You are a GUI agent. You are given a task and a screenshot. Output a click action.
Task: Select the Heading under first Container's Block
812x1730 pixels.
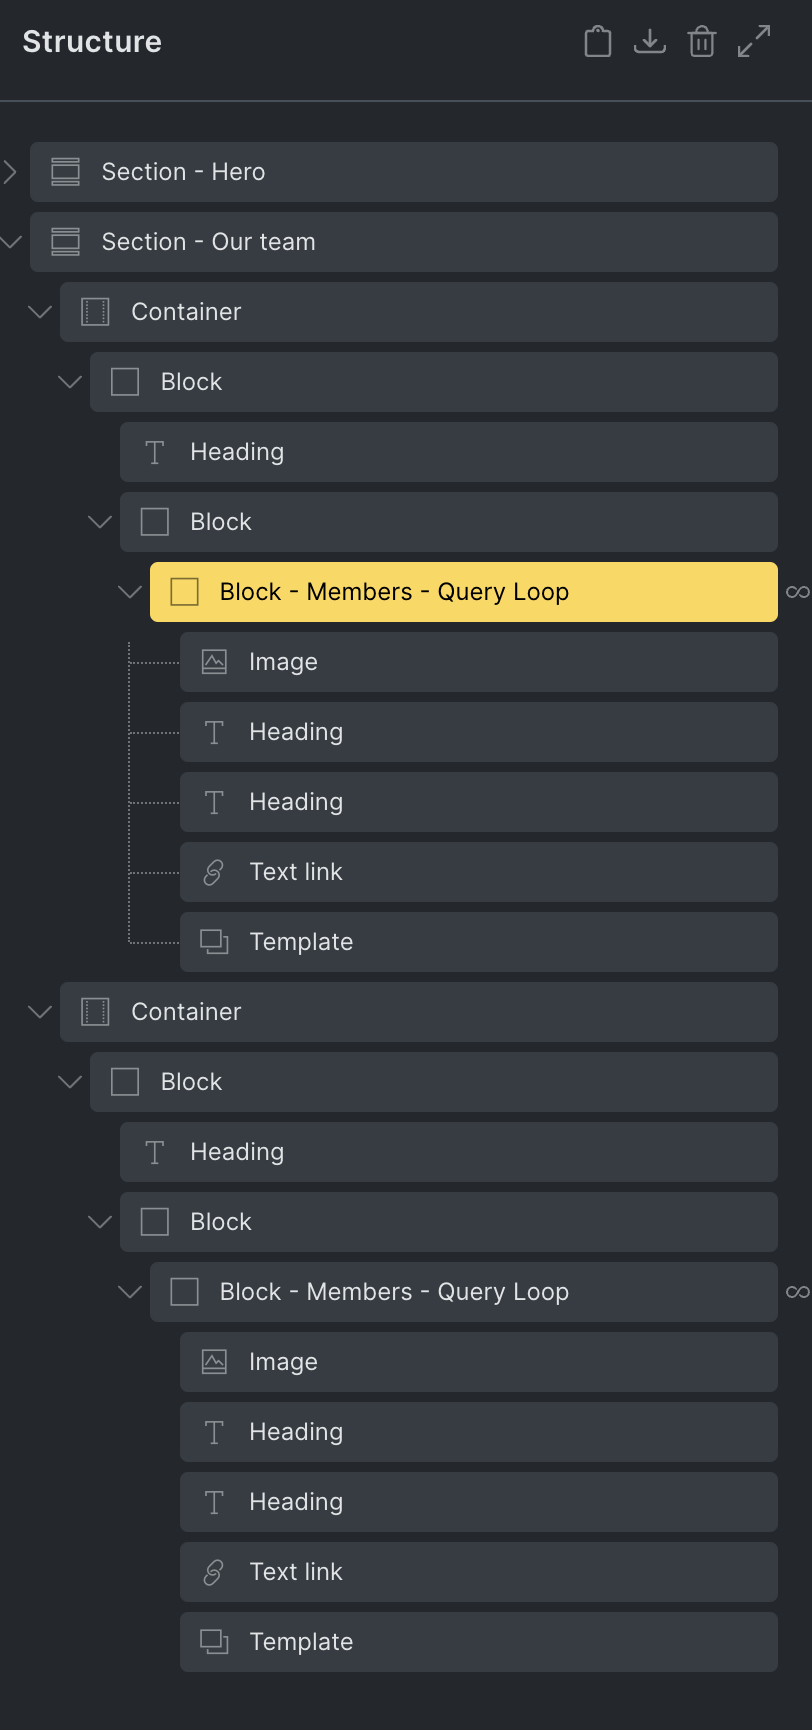tap(449, 452)
